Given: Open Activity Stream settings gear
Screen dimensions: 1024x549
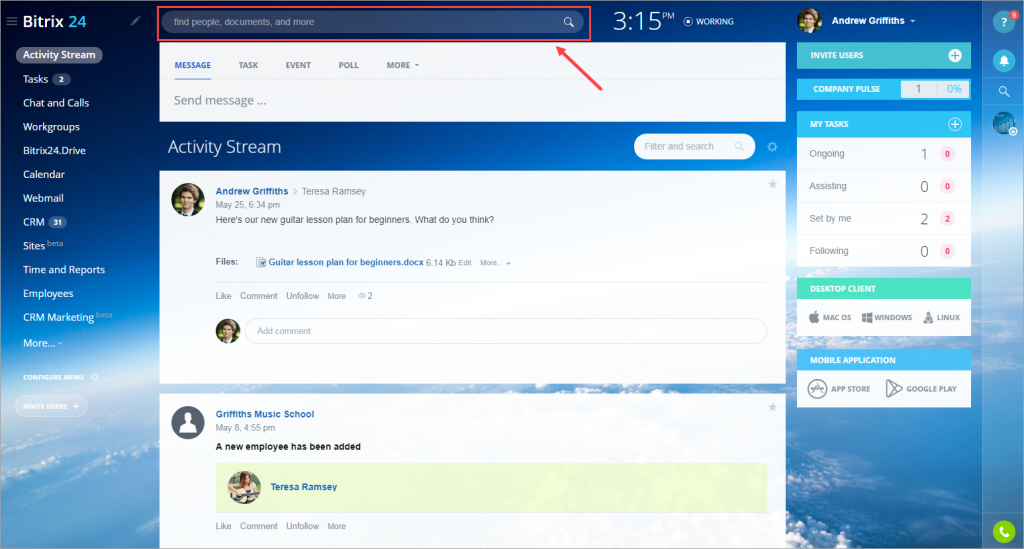Looking at the screenshot, I should (772, 147).
